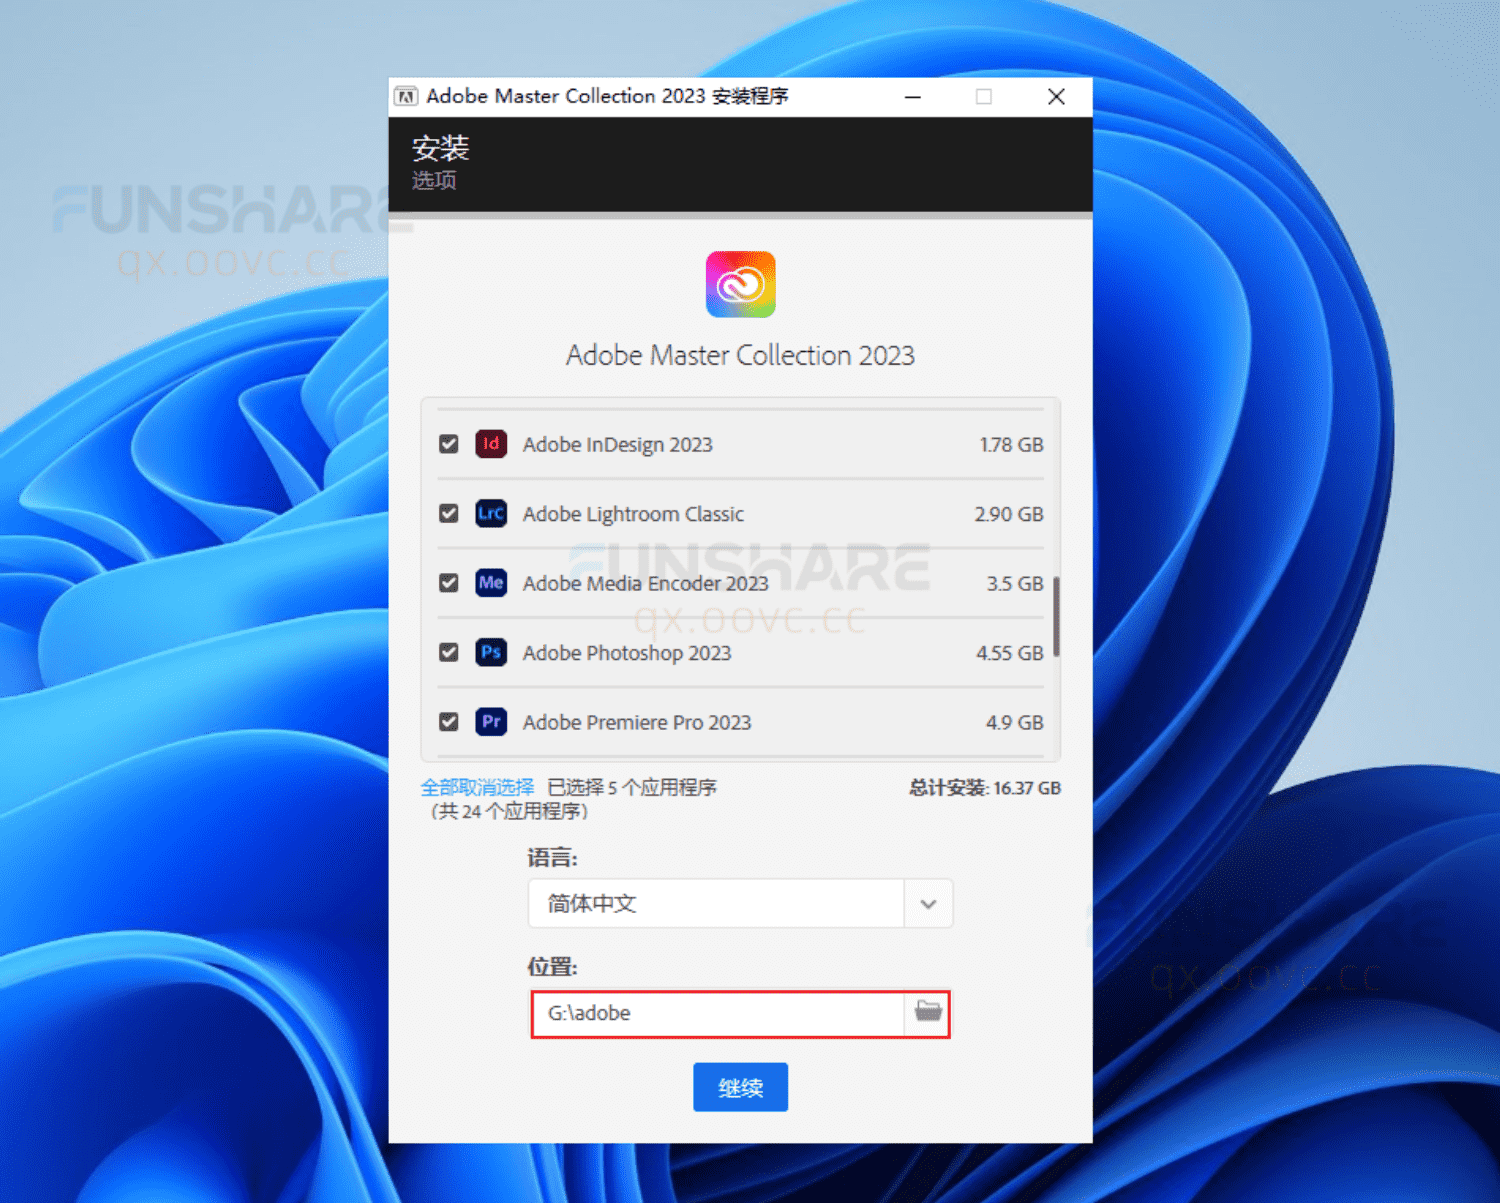Screen dimensions: 1500x1203
Task: Open the 简体中文 language combo box
Action: click(x=716, y=904)
